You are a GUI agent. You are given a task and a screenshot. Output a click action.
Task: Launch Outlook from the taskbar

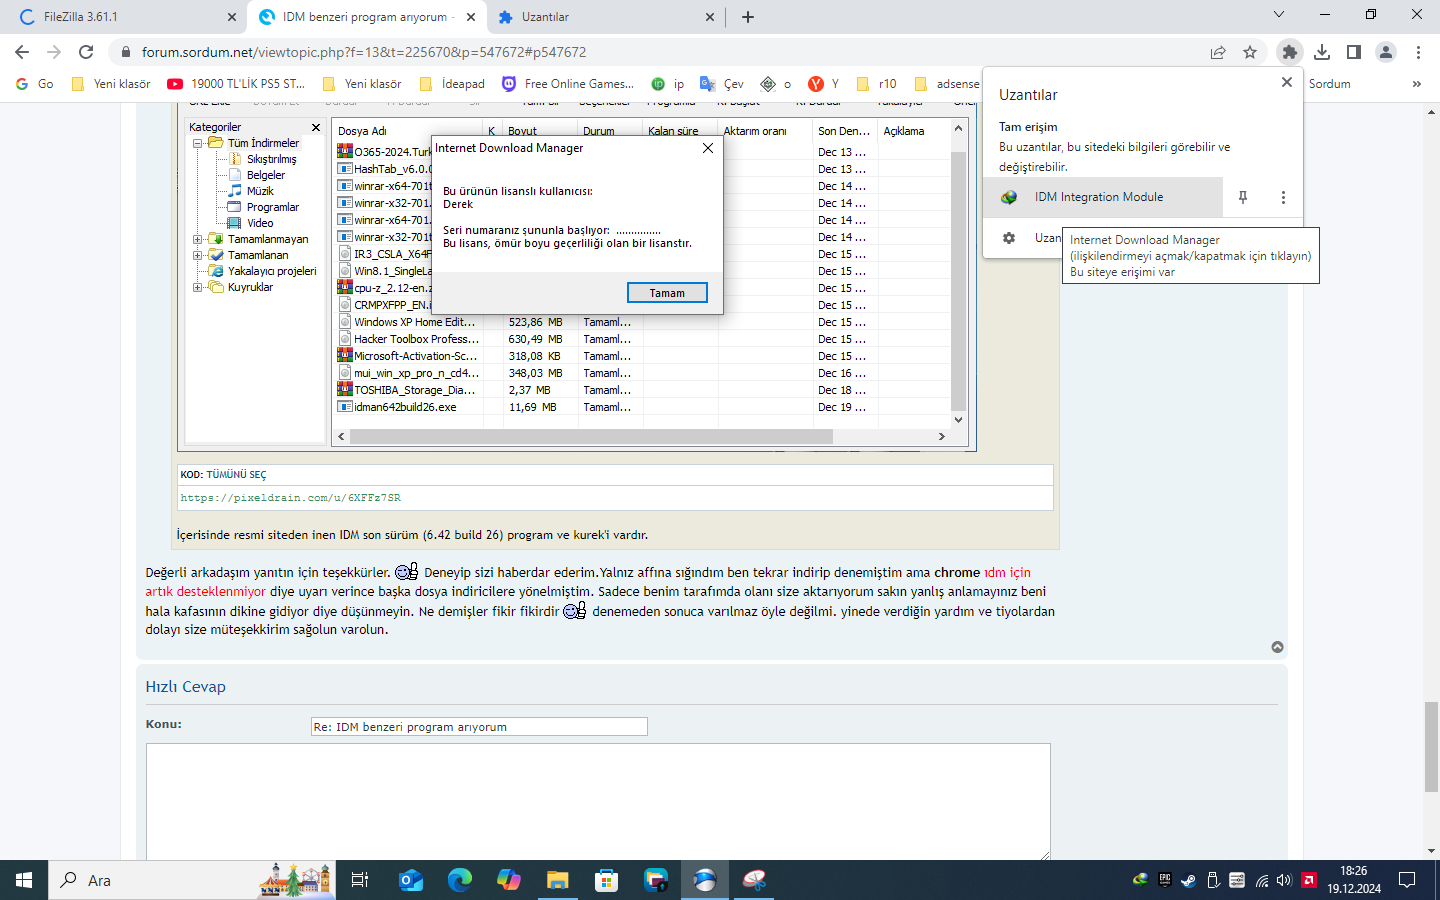411,880
